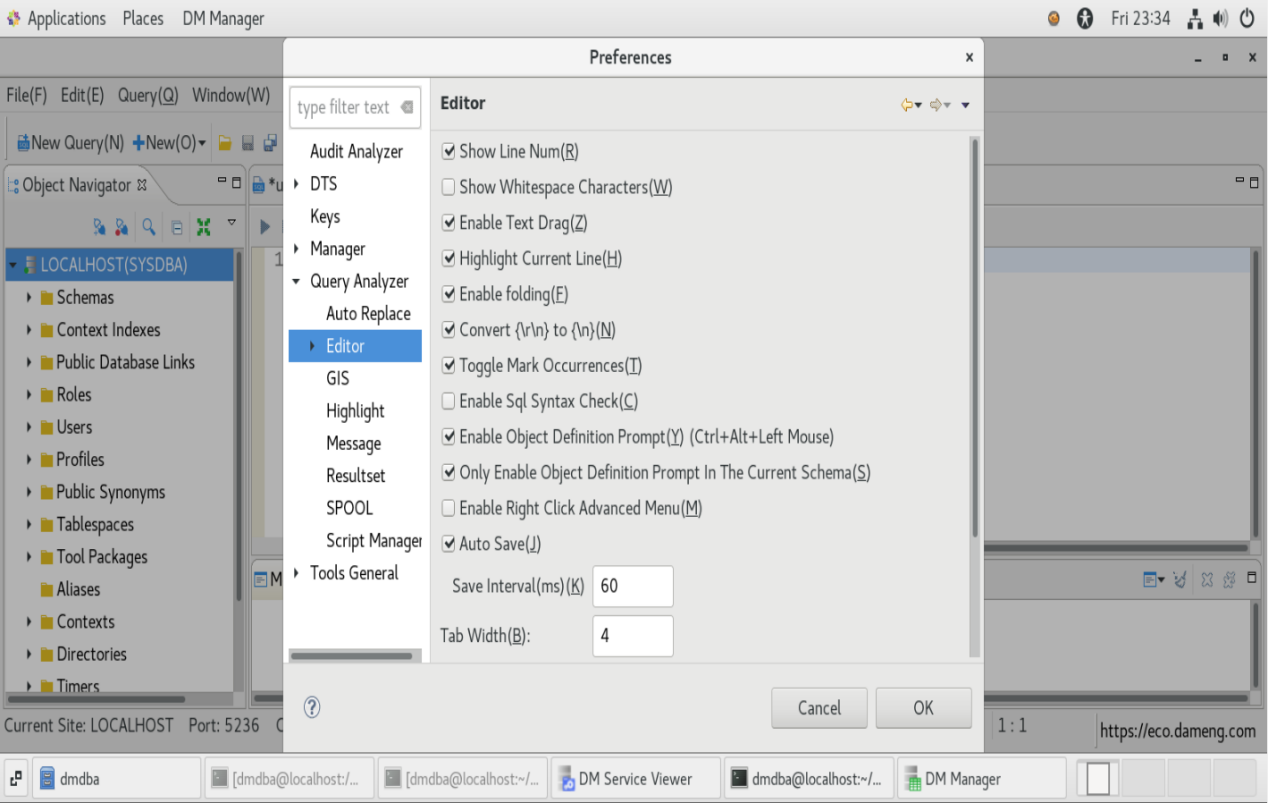
Task: Click the power icon in top bar
Action: tap(1247, 19)
